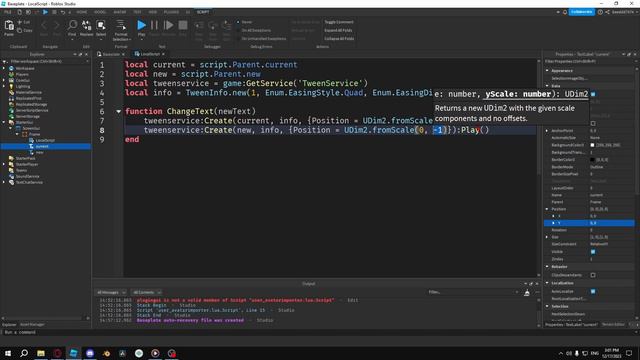Toggle the ClipsDescendants checkbox

pyautogui.click(x=593, y=275)
